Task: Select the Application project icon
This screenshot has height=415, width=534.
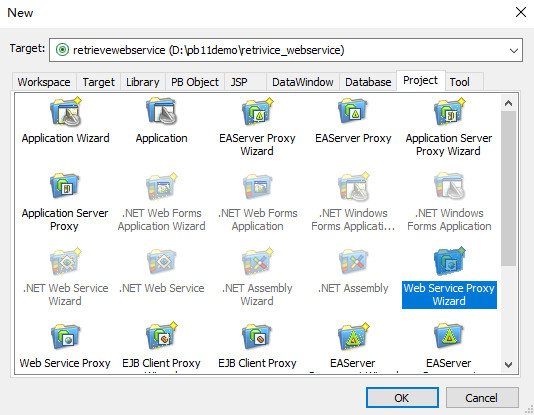Action: pos(161,111)
